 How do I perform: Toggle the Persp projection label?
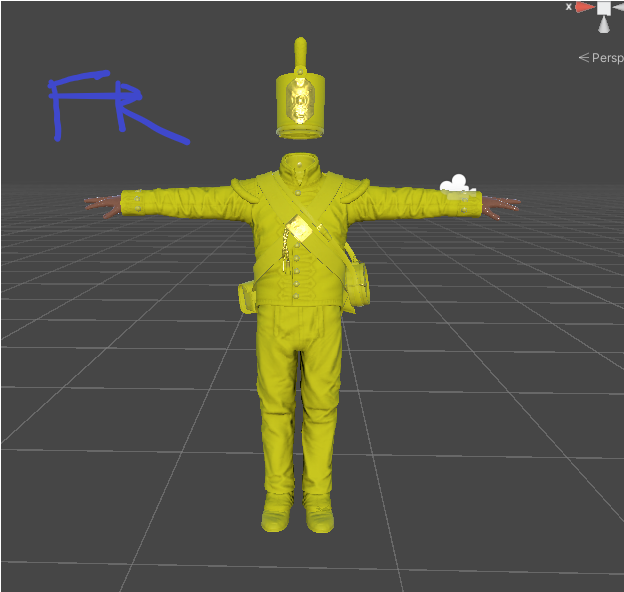[x=601, y=58]
